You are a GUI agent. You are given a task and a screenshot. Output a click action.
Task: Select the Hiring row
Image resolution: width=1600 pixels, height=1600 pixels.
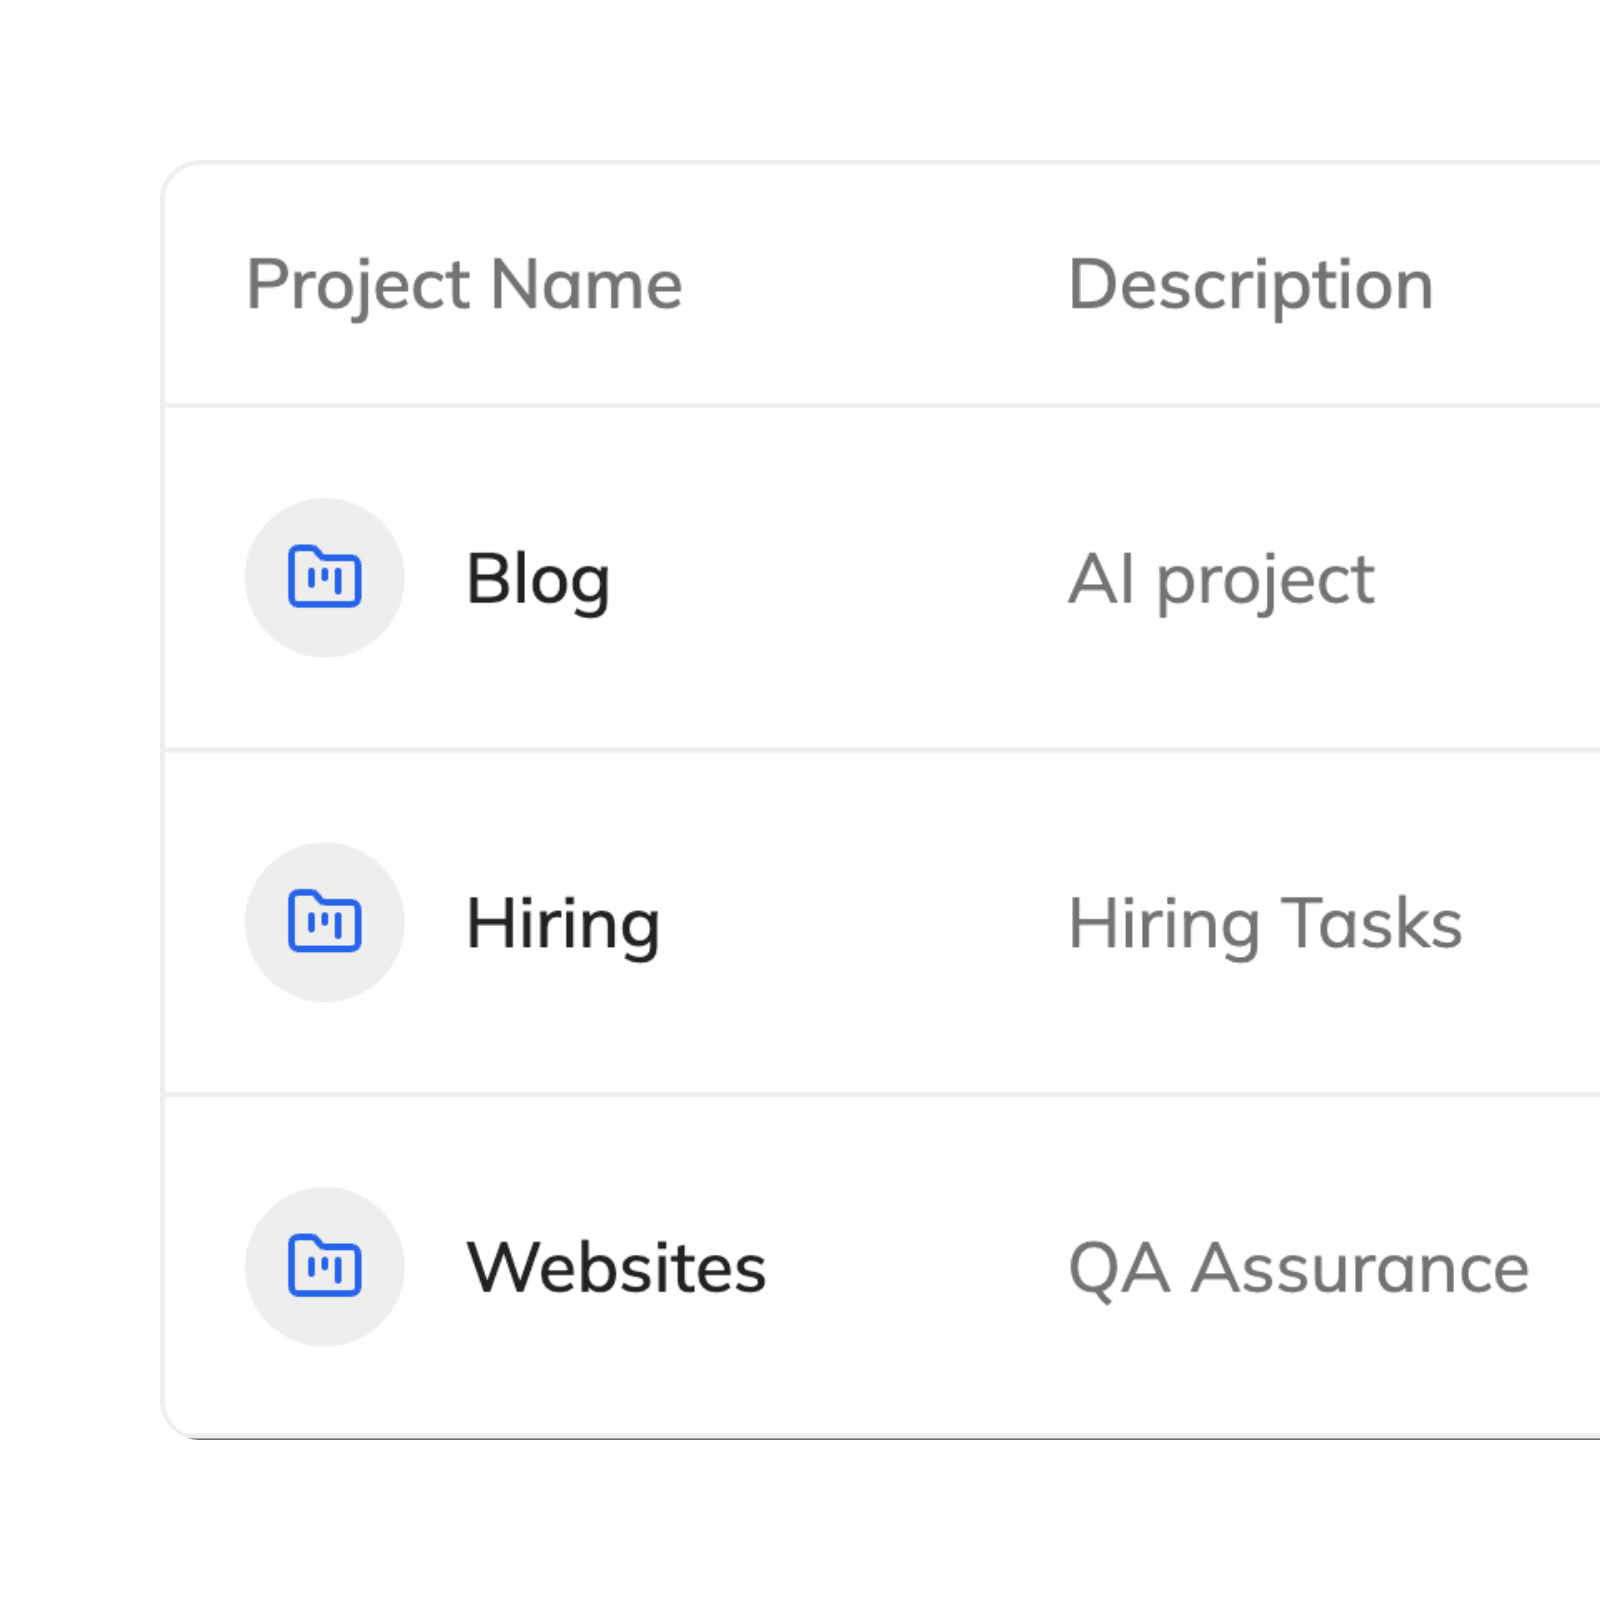pyautogui.click(x=800, y=923)
